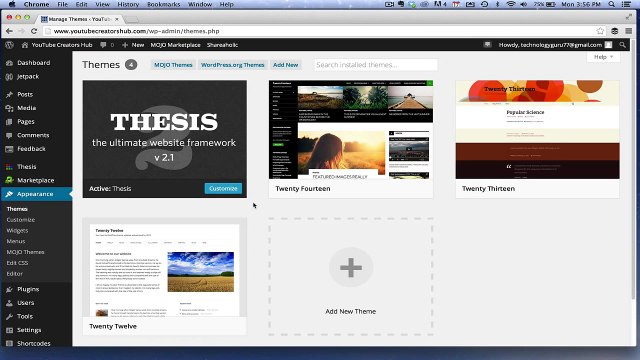Open the WordPress logo menu in admin bar
Screen dimensions: 640x360
coord(9,45)
